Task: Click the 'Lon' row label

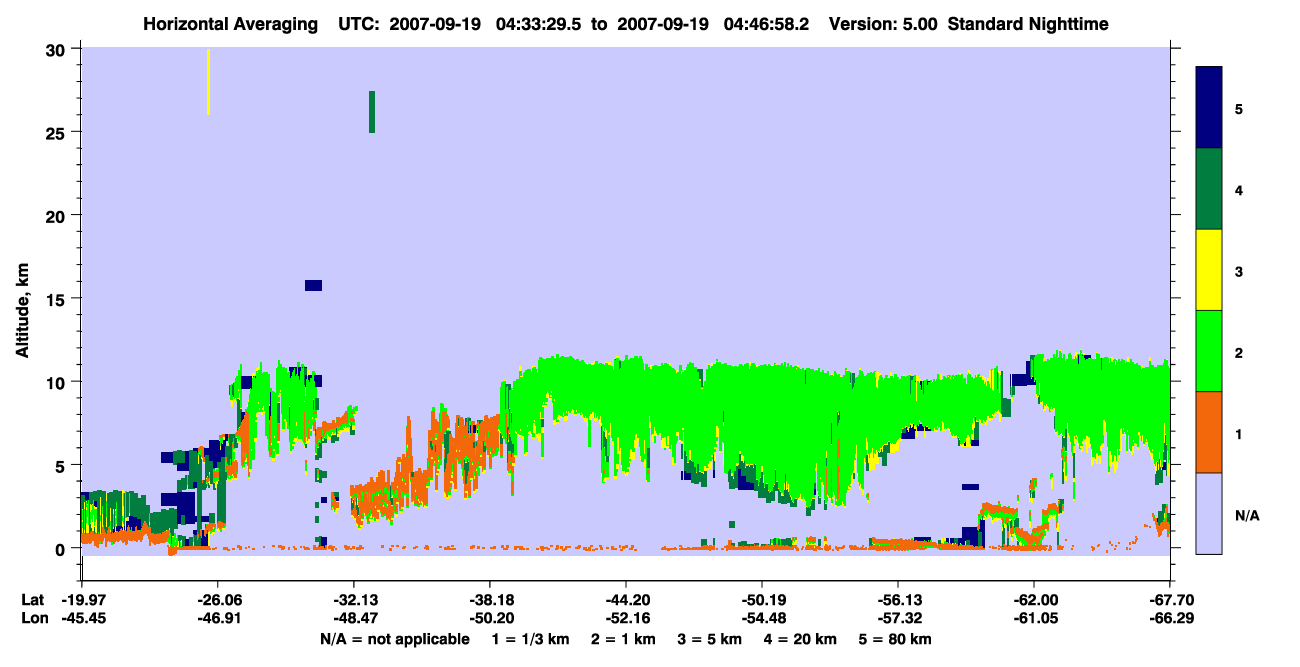Action: coord(34,619)
